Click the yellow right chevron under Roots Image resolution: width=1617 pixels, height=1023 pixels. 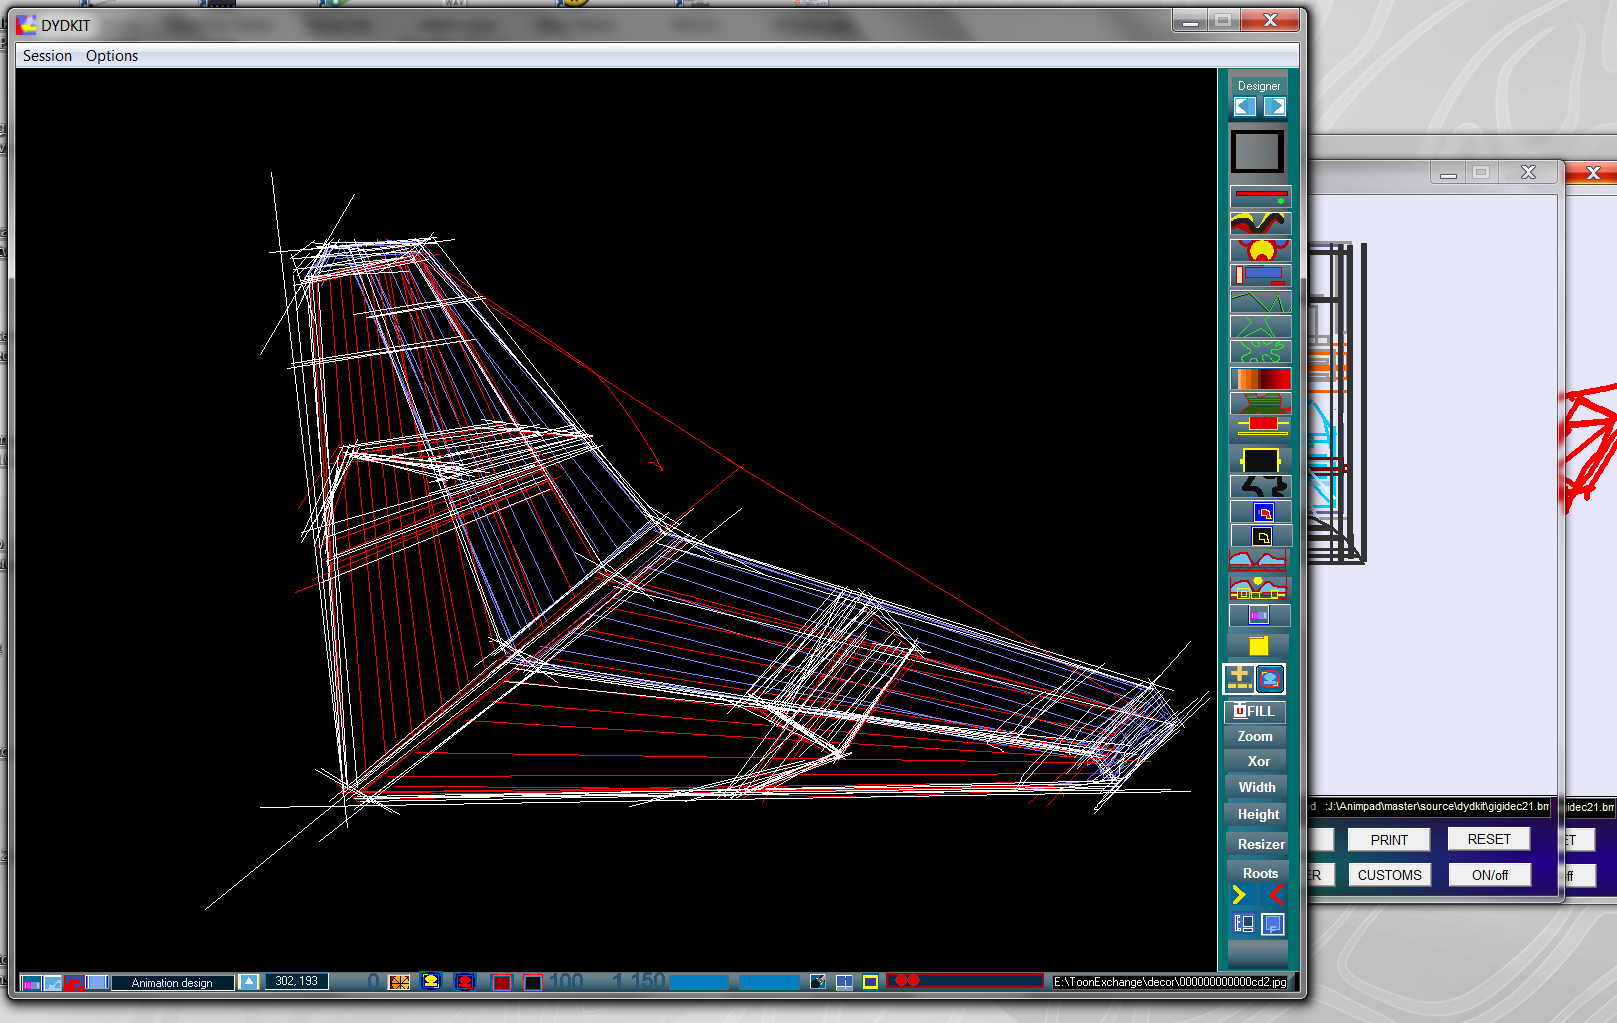point(1240,895)
